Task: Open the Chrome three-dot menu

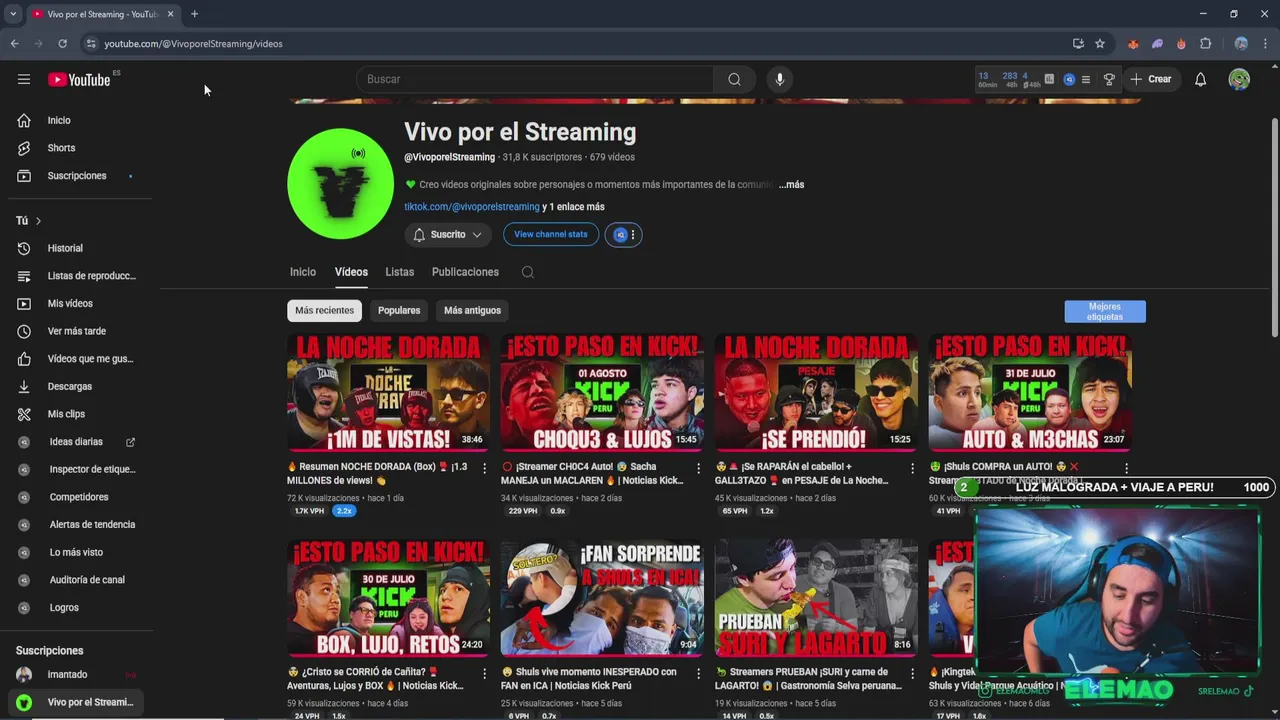Action: click(1265, 43)
